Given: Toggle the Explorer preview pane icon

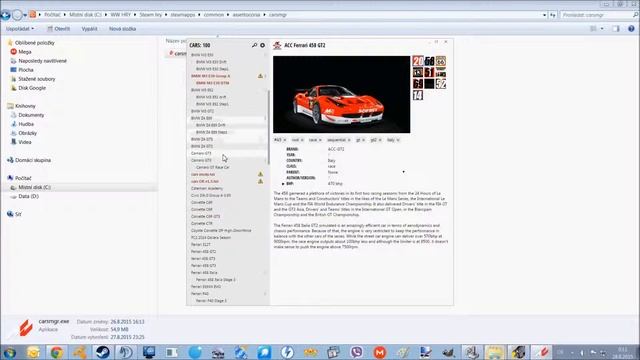Looking at the screenshot, I should pyautogui.click(x=616, y=29).
